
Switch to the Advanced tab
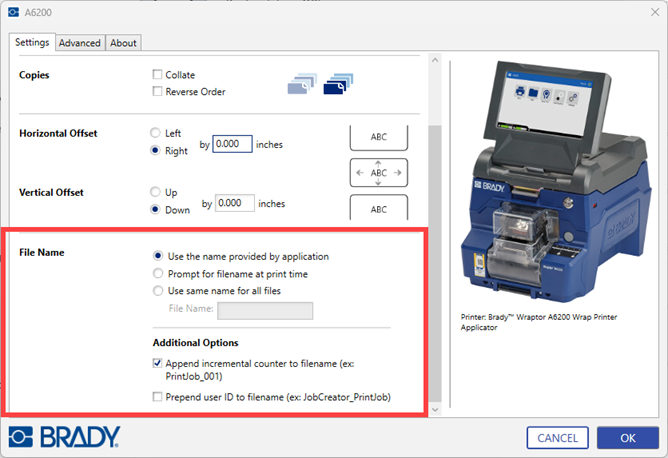click(x=80, y=43)
